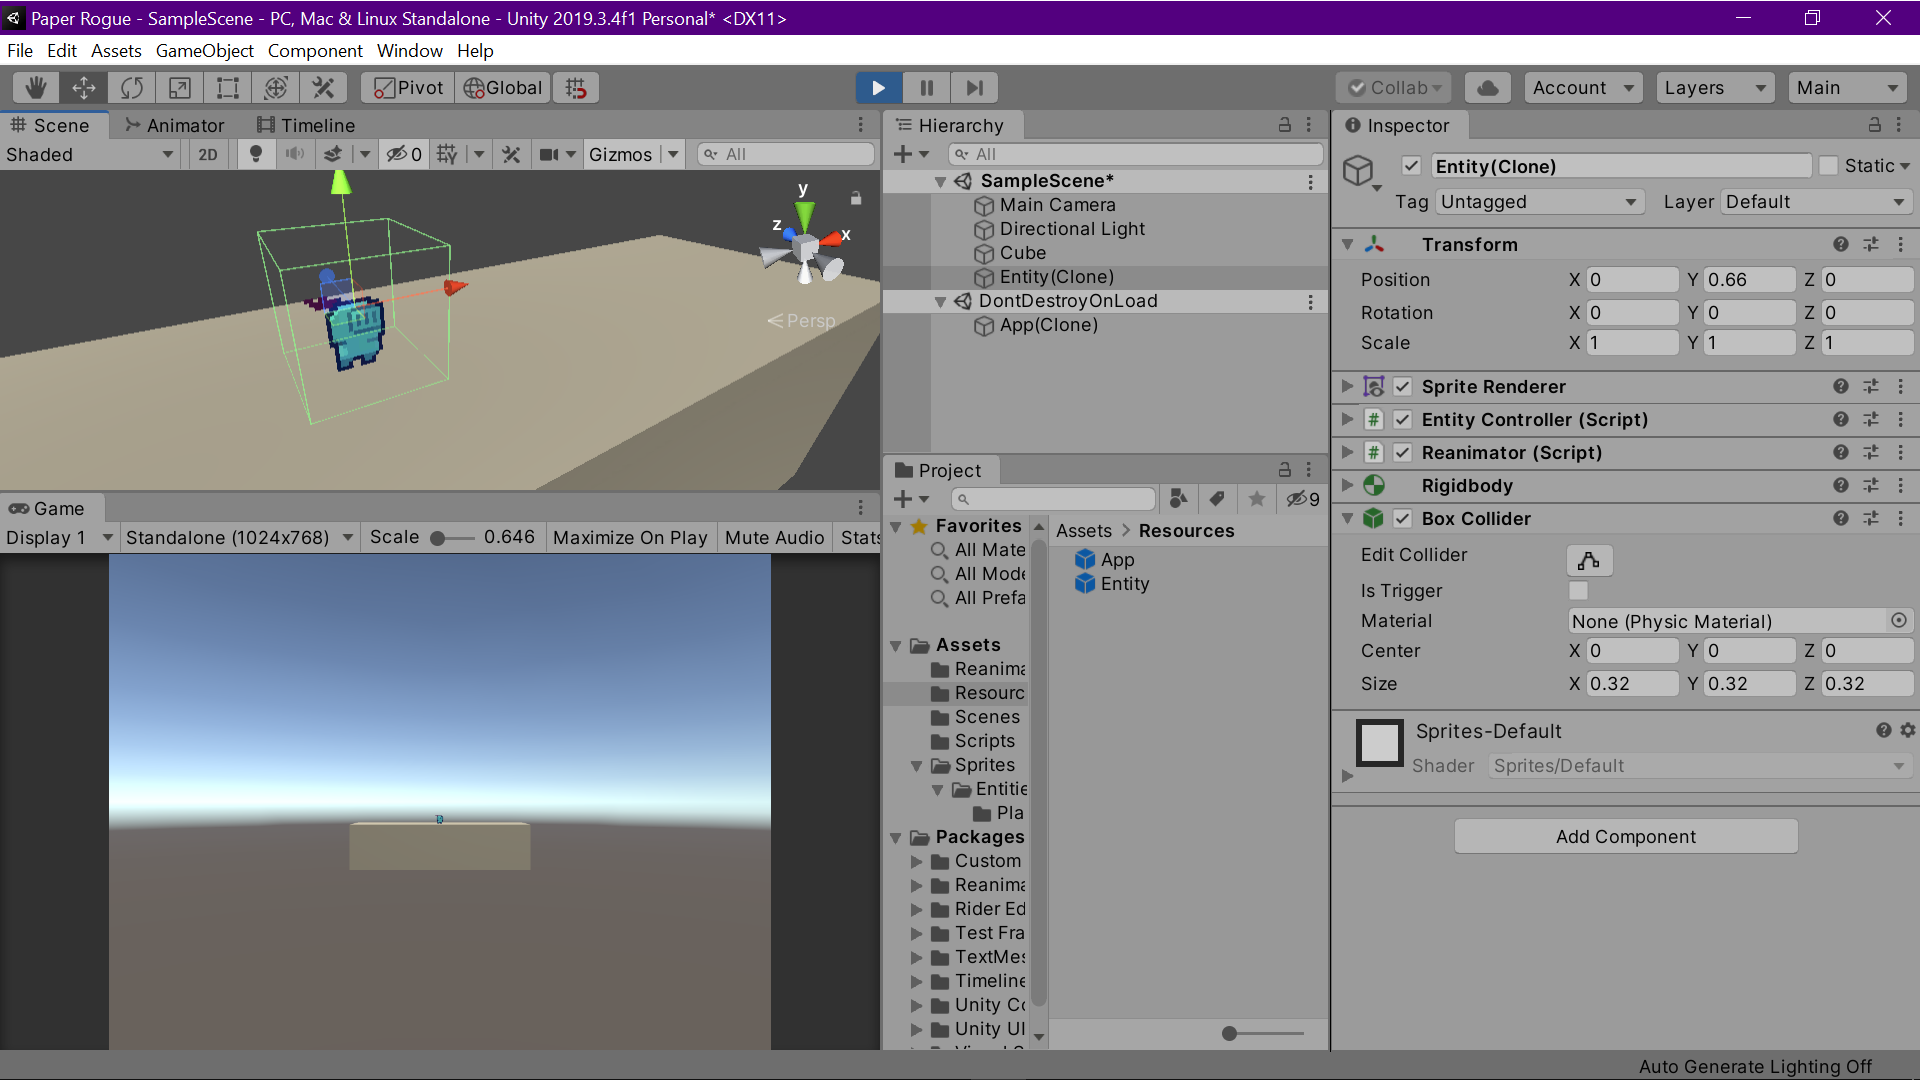Open the Tag Untagged dropdown
This screenshot has height=1080, width=1920.
[x=1540, y=202]
